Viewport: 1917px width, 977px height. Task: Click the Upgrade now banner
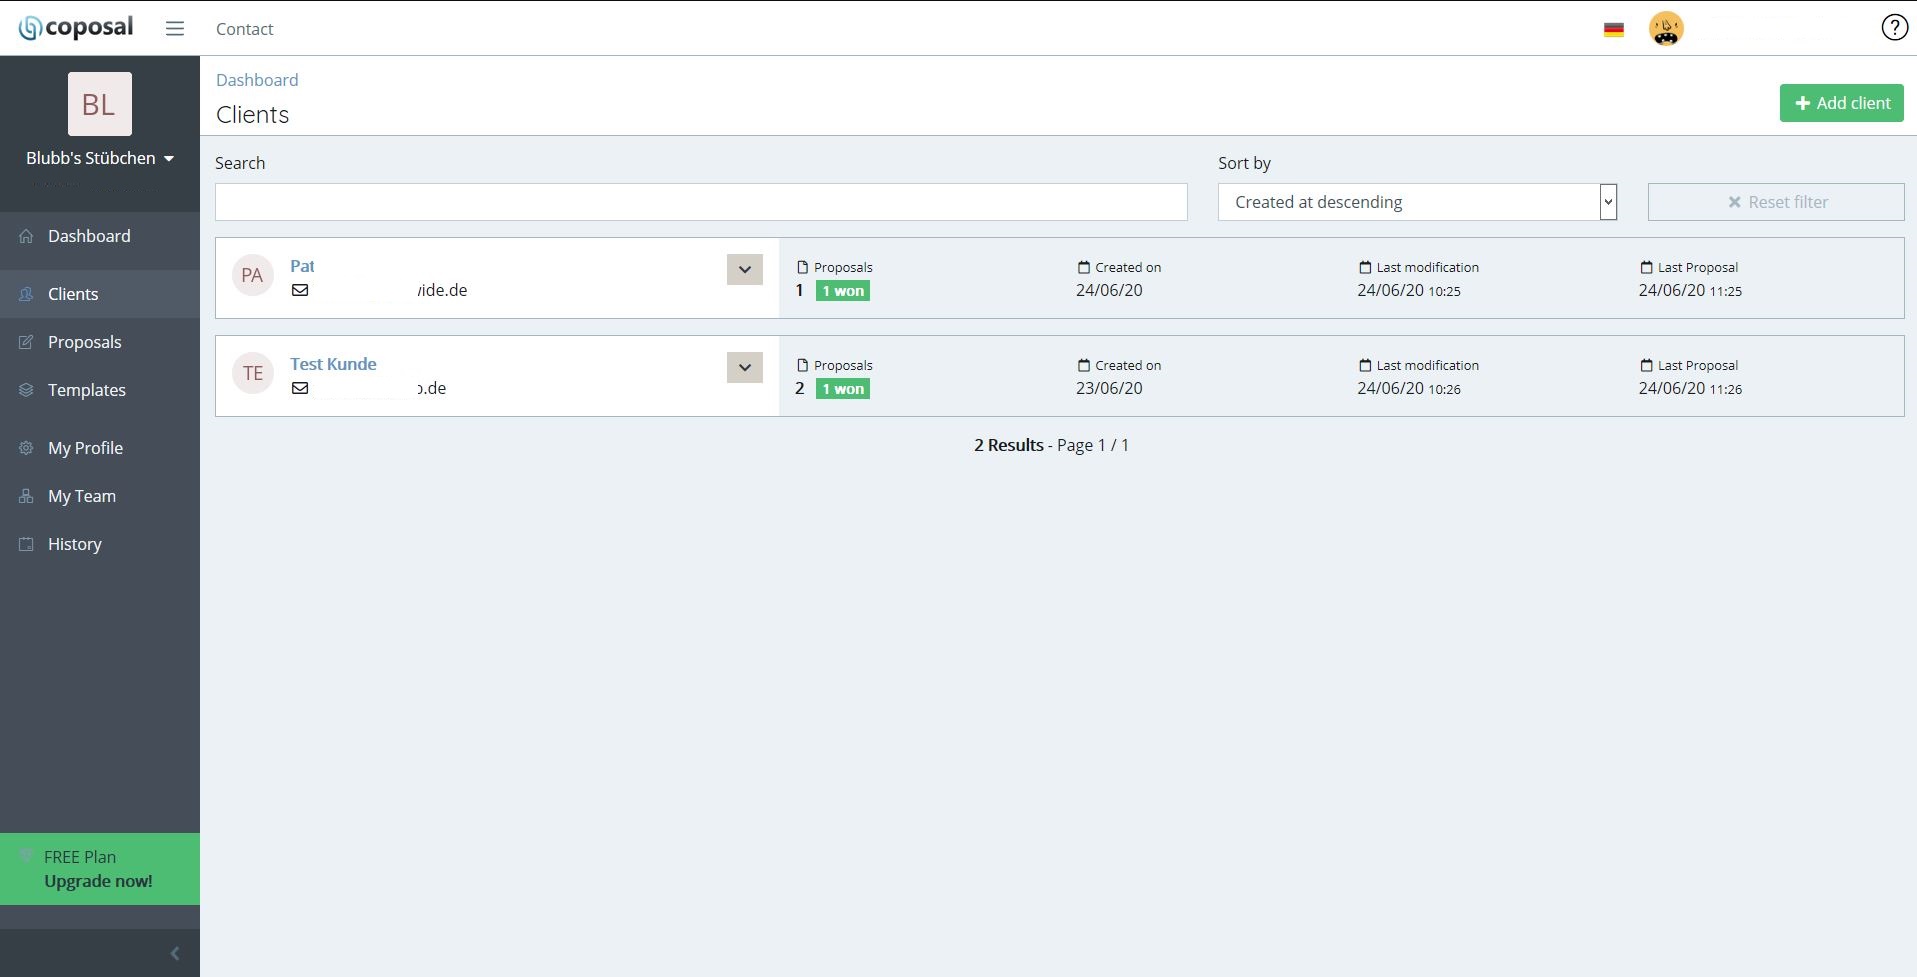[x=100, y=869]
